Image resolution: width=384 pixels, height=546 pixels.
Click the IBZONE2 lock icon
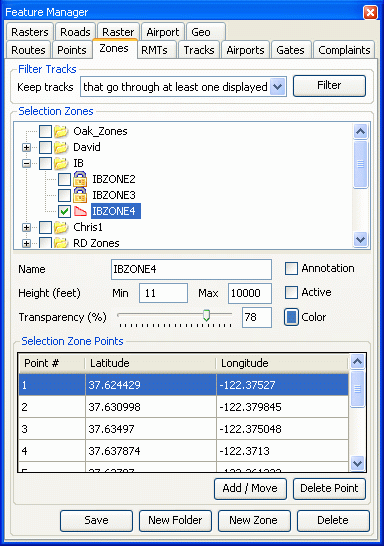(x=80, y=179)
